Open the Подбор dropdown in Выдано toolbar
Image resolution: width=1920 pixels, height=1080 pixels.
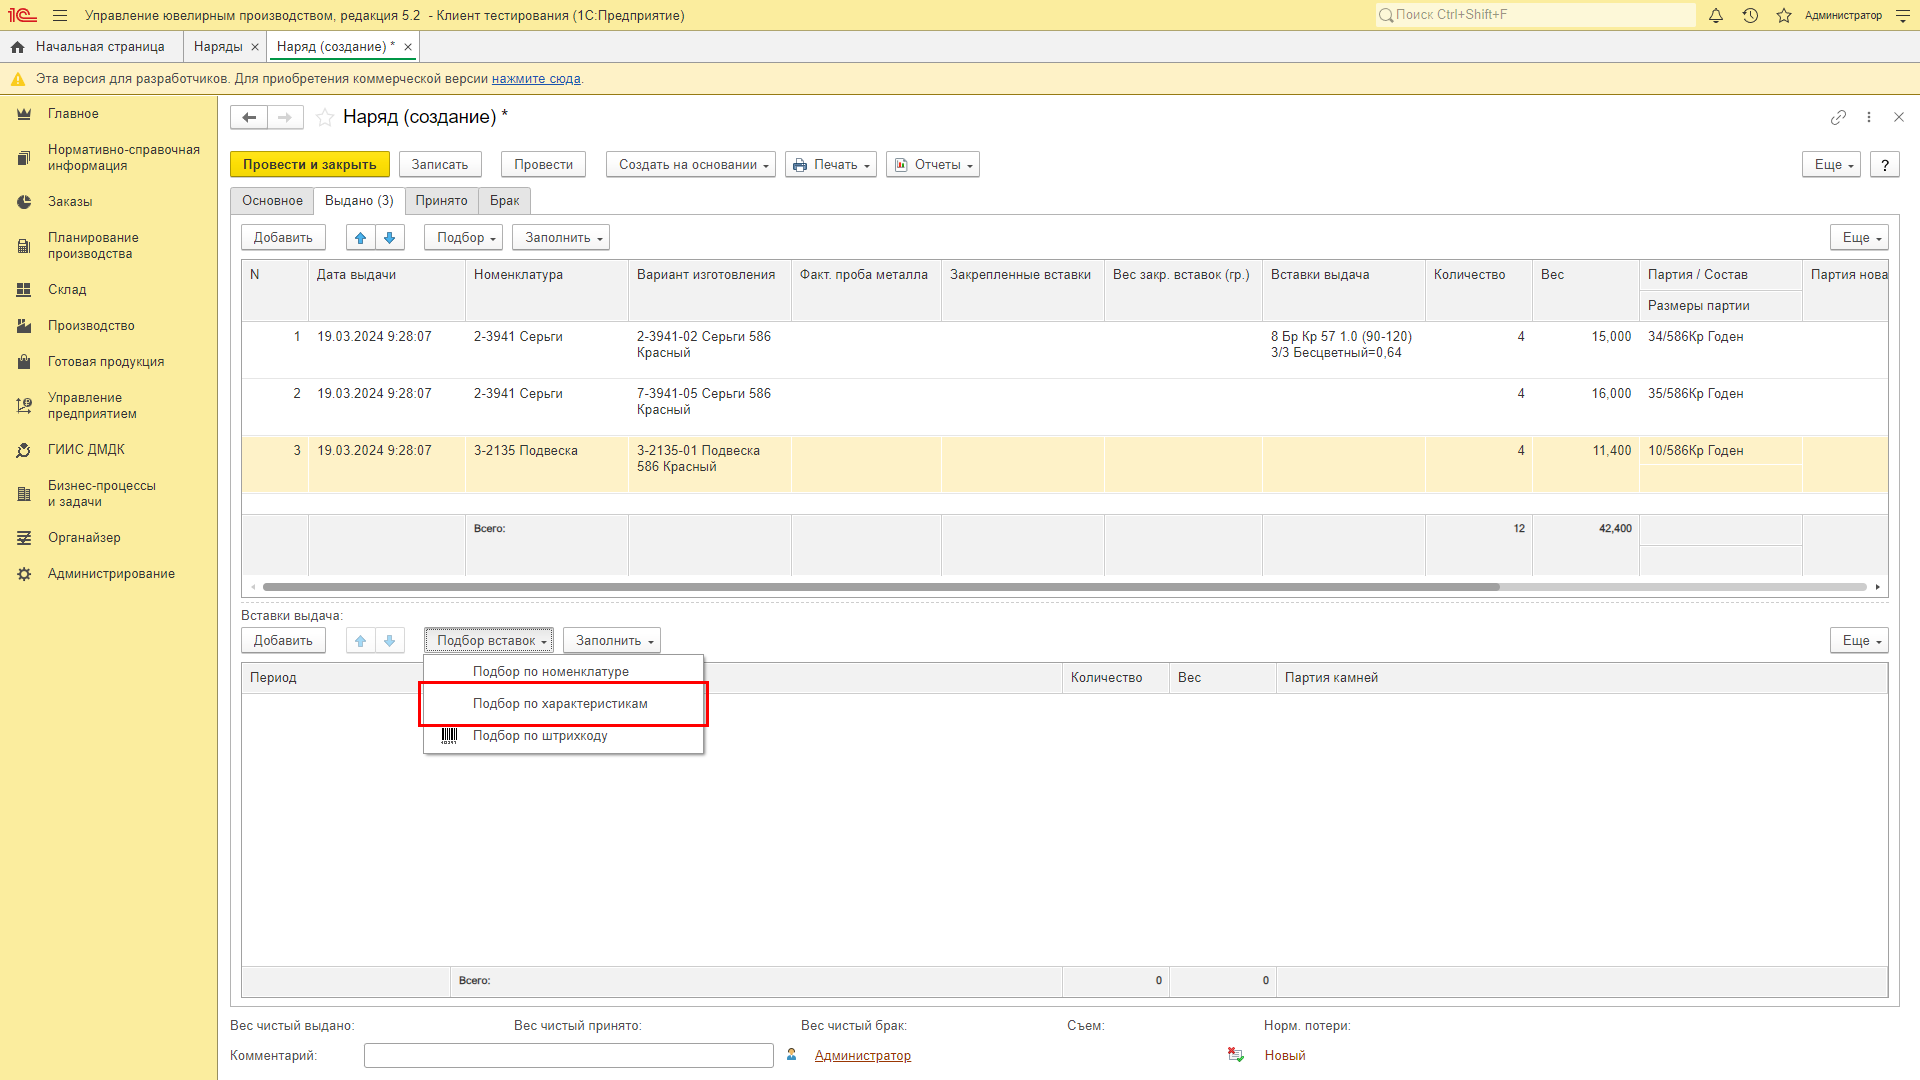(463, 238)
